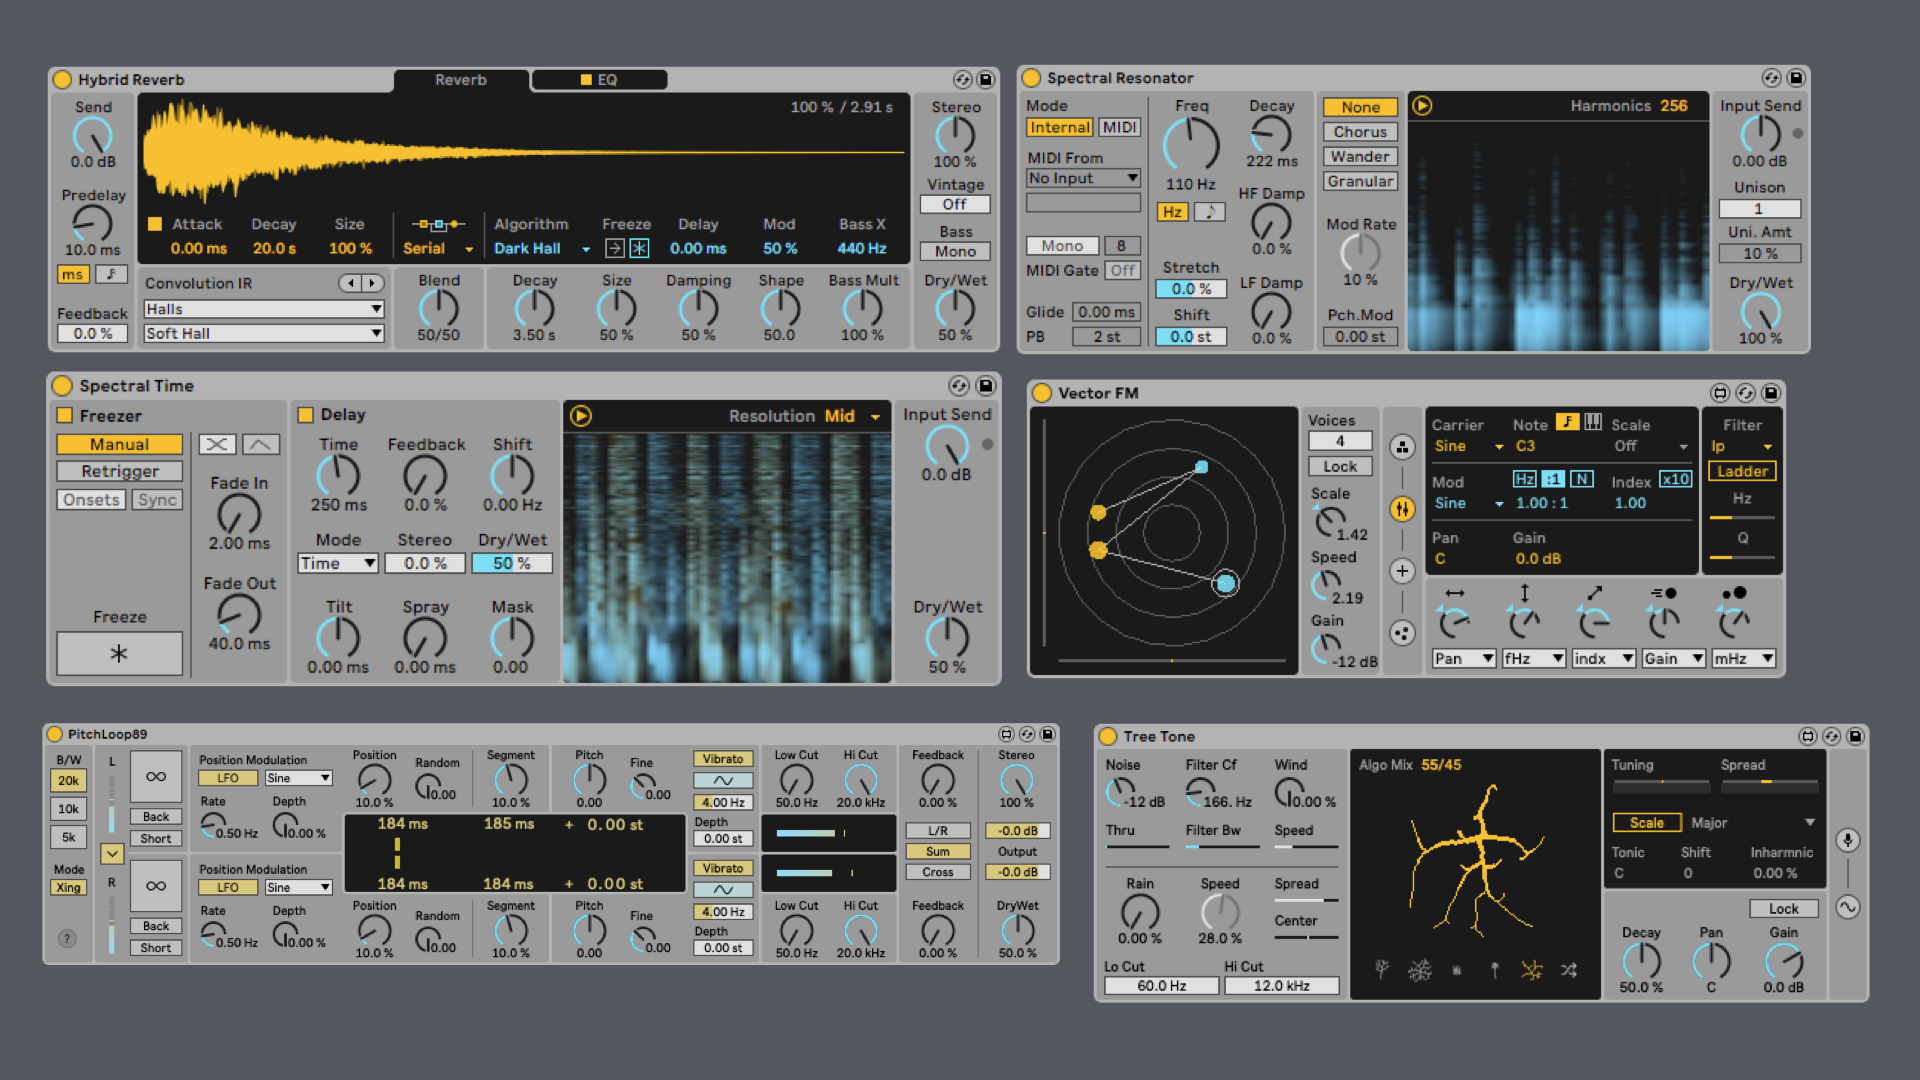Open the Carrier Sine waveform dropdown
The height and width of the screenshot is (1080, 1920).
pos(1468,446)
